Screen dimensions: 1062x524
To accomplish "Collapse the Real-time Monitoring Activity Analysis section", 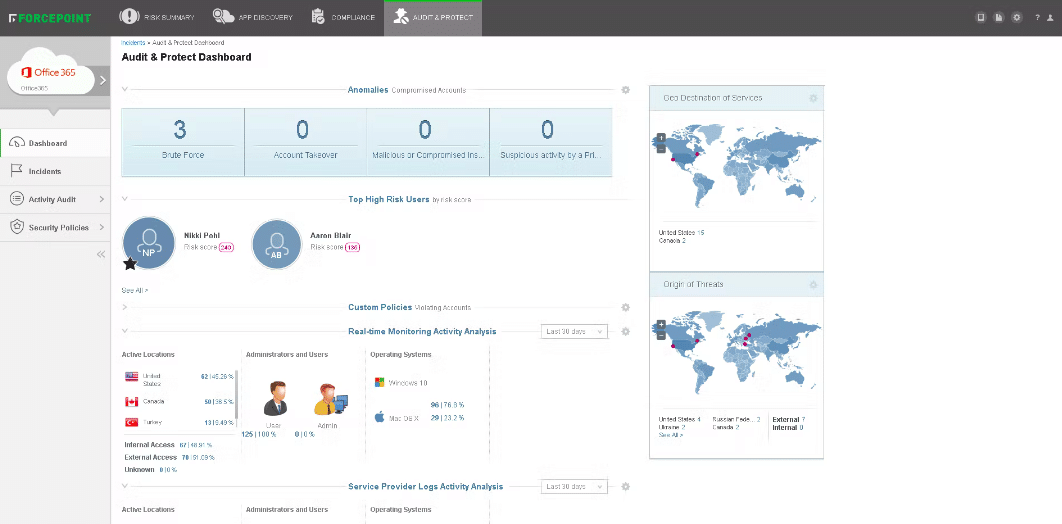I will 125,331.
